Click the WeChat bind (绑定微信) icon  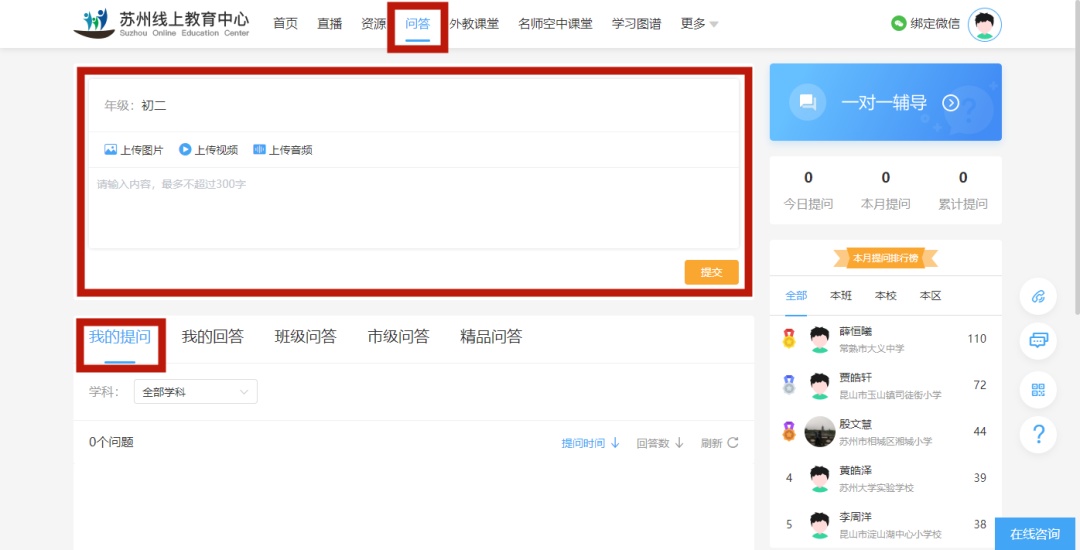pyautogui.click(x=898, y=24)
